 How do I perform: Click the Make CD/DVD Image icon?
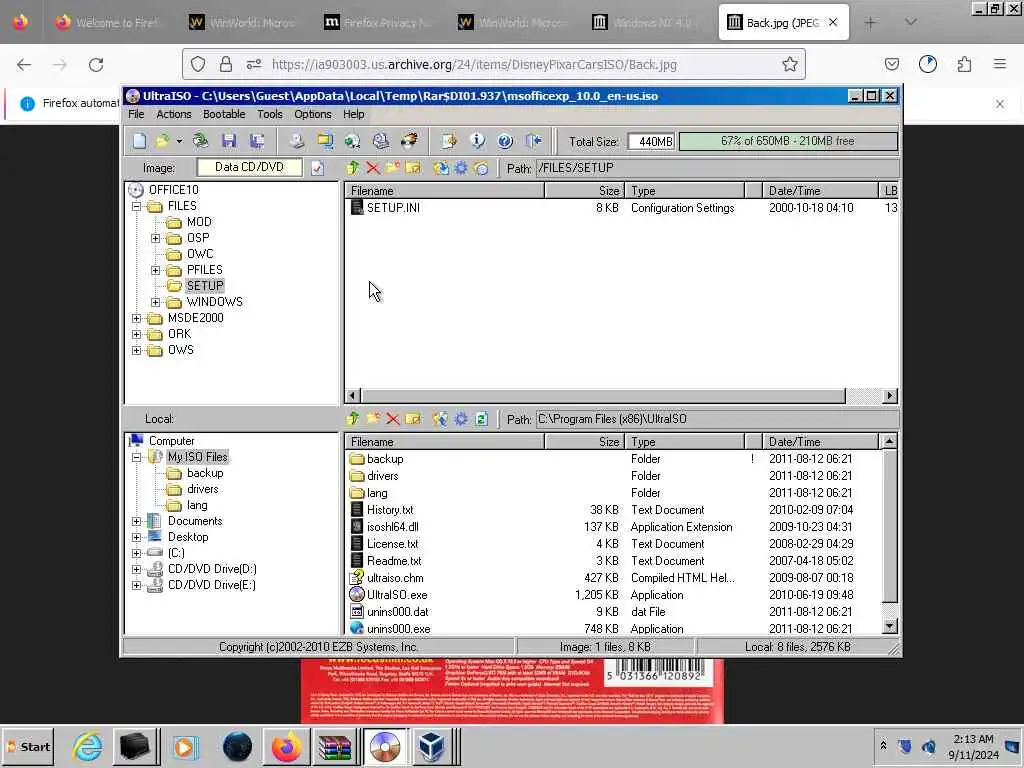click(x=297, y=141)
